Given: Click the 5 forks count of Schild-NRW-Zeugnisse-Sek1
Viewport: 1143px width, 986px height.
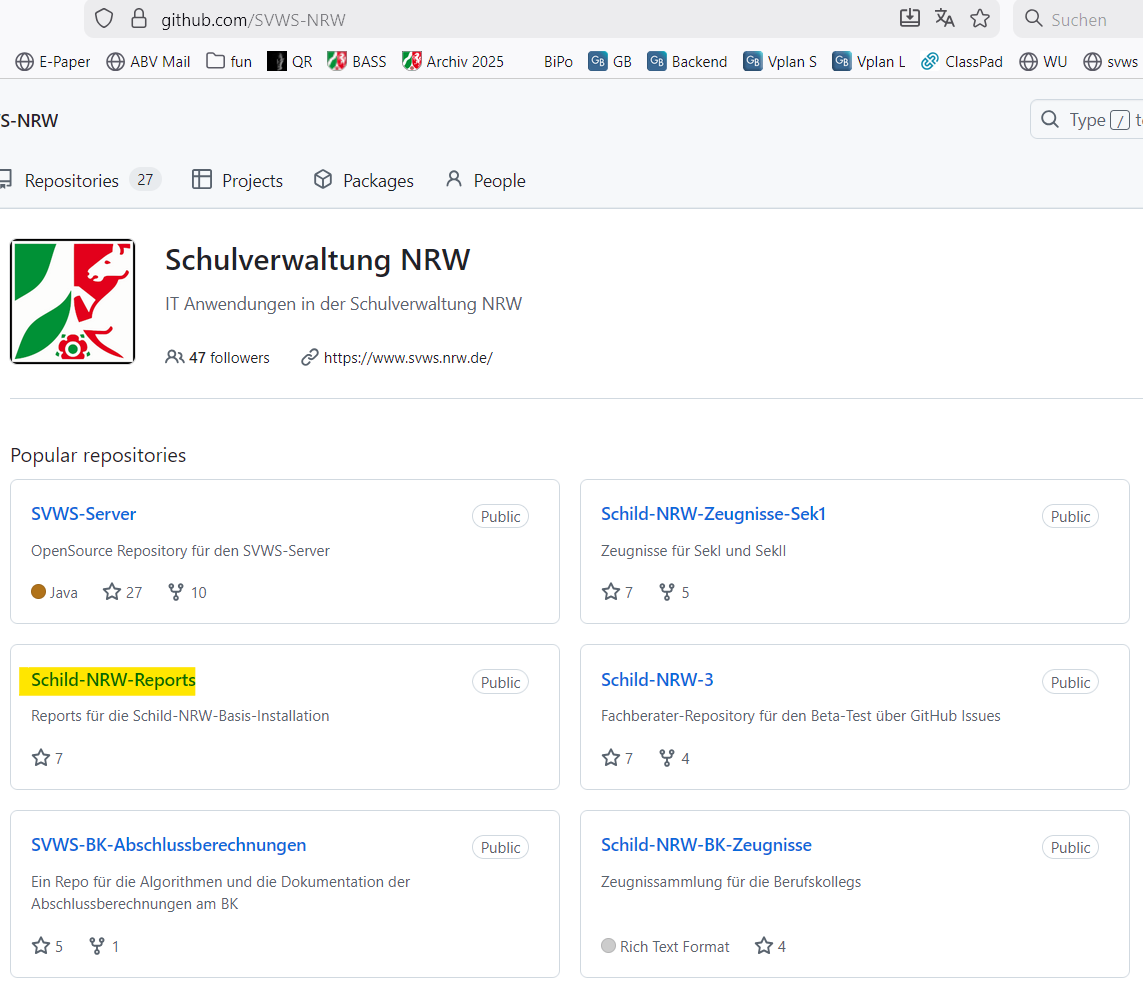Looking at the screenshot, I should point(674,592).
